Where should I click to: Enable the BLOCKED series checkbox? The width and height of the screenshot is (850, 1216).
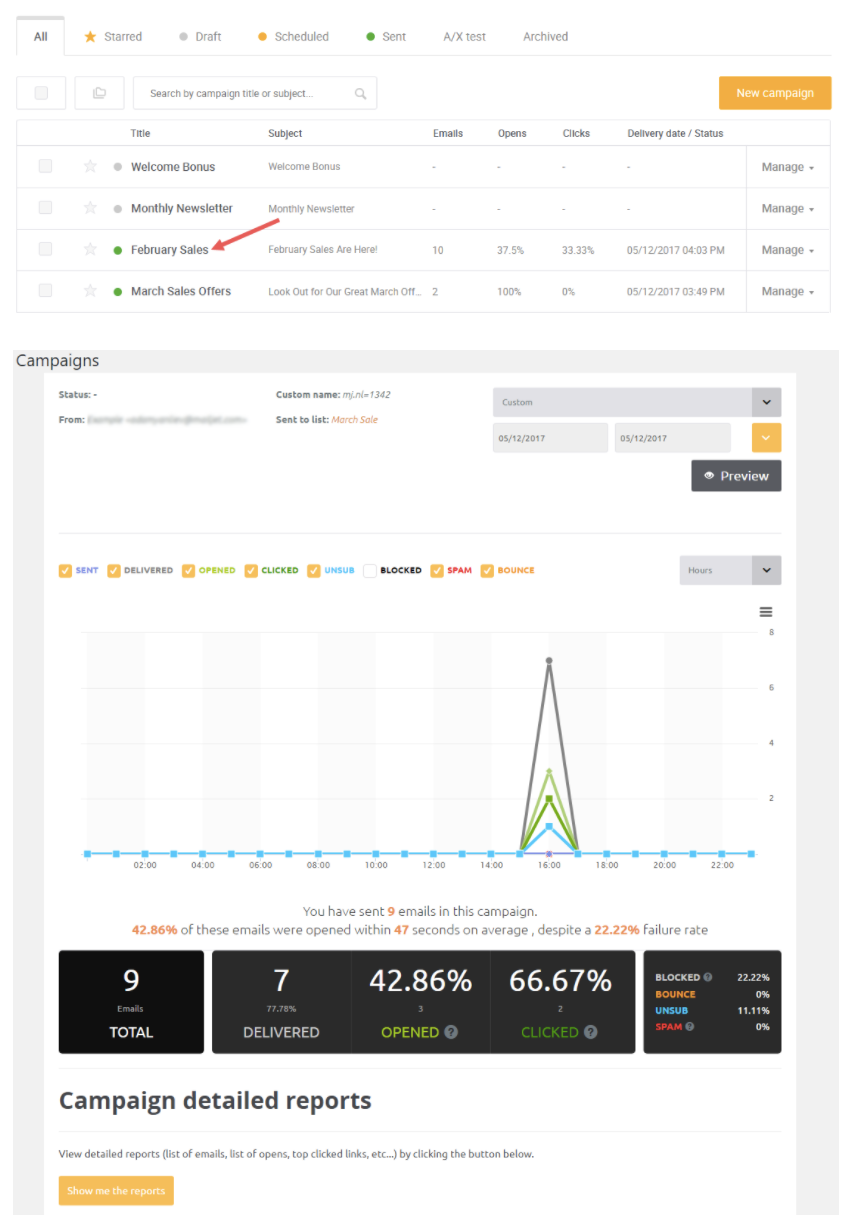(370, 571)
